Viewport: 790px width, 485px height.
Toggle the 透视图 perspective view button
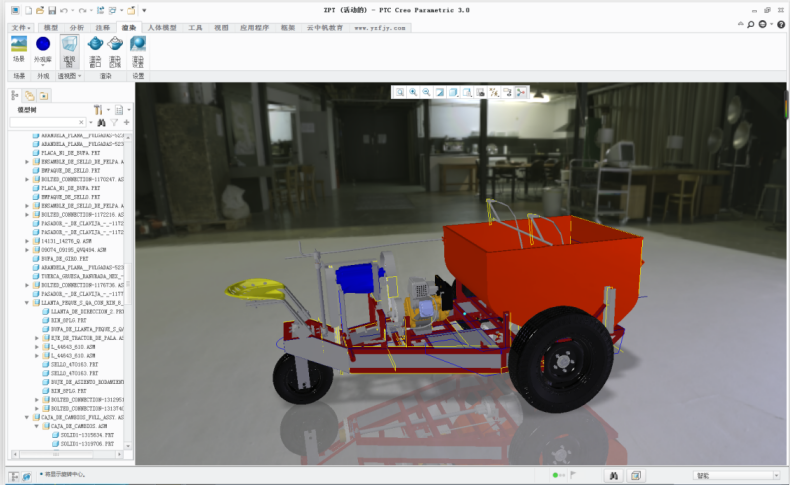(69, 51)
